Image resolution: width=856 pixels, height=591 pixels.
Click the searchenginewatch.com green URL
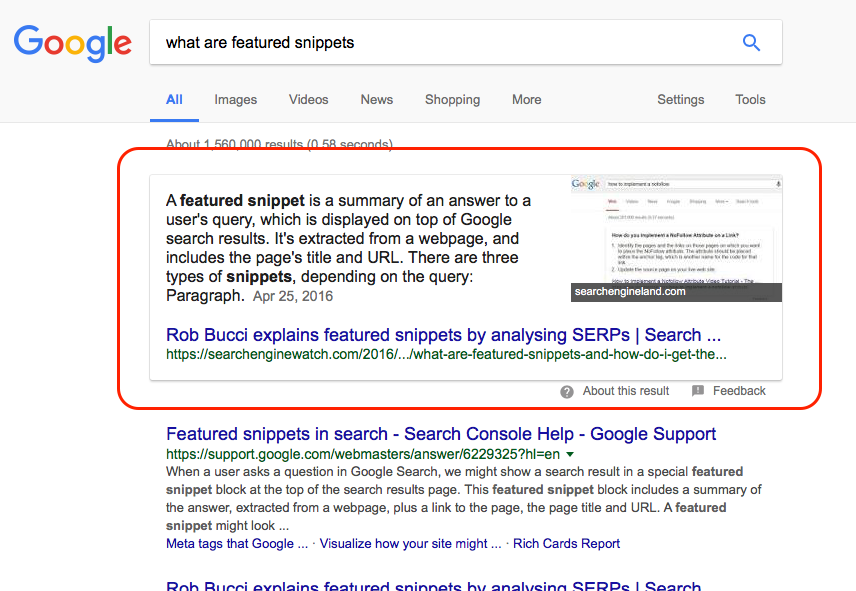[446, 354]
